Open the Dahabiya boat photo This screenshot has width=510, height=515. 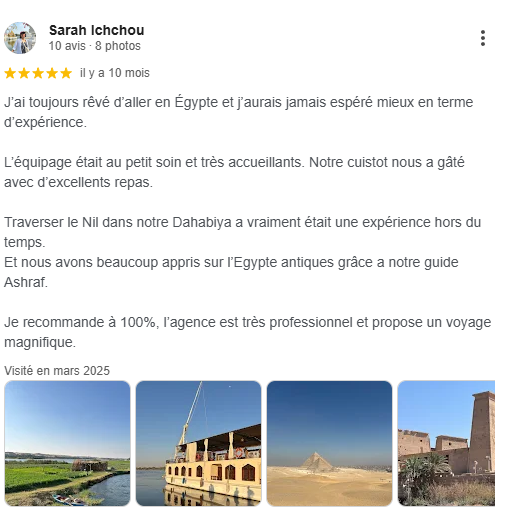pyautogui.click(x=198, y=443)
